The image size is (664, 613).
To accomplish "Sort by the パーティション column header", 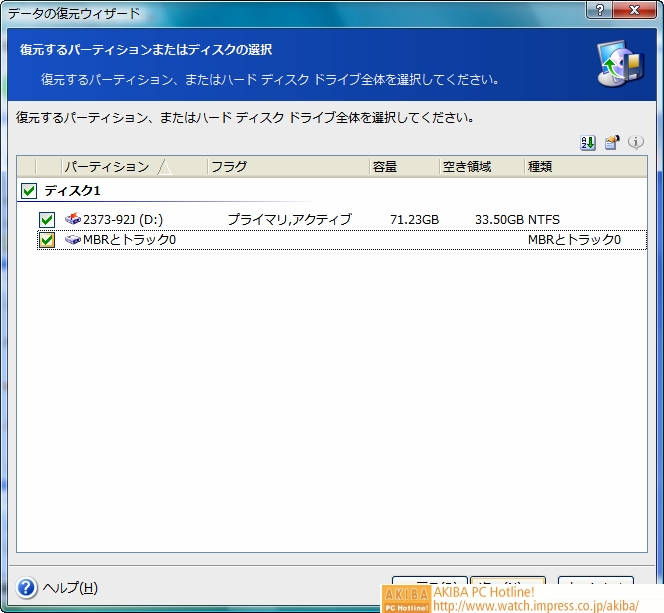I will pyautogui.click(x=107, y=167).
